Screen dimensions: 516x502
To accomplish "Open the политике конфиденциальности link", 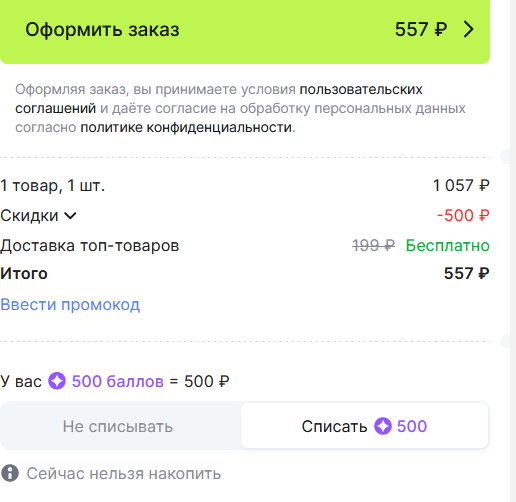I will point(186,127).
